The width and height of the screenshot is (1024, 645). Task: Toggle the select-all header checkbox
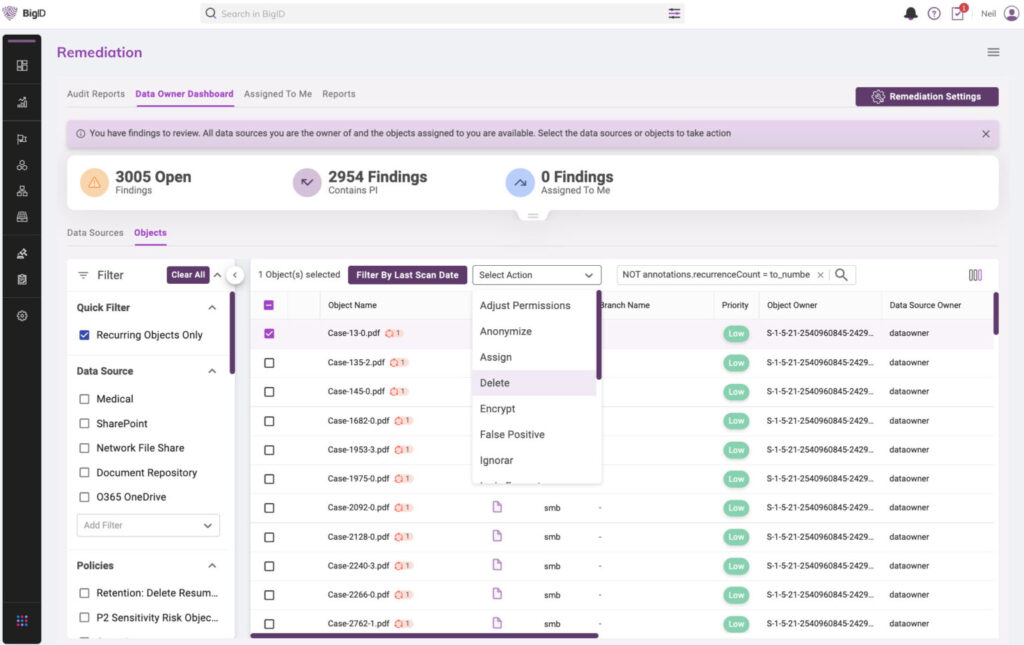(269, 305)
